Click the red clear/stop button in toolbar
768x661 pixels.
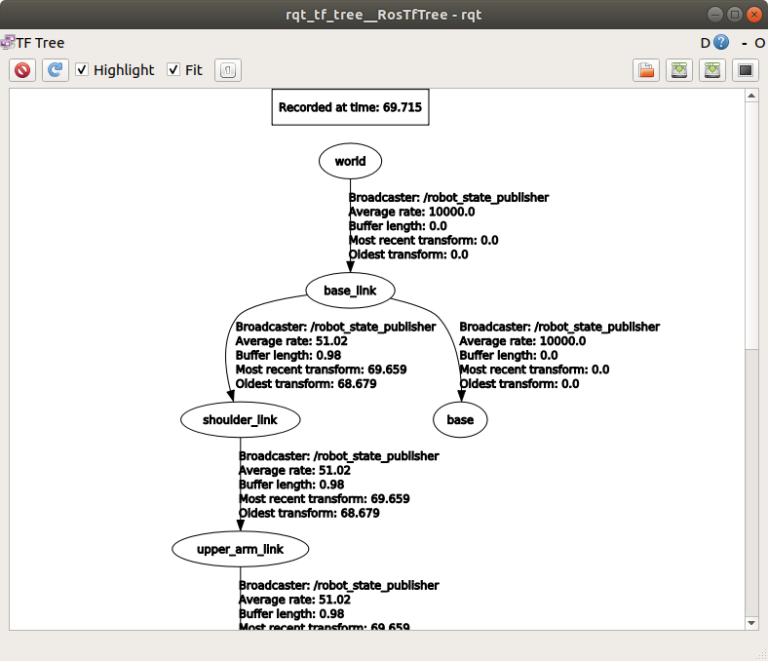click(x=23, y=70)
